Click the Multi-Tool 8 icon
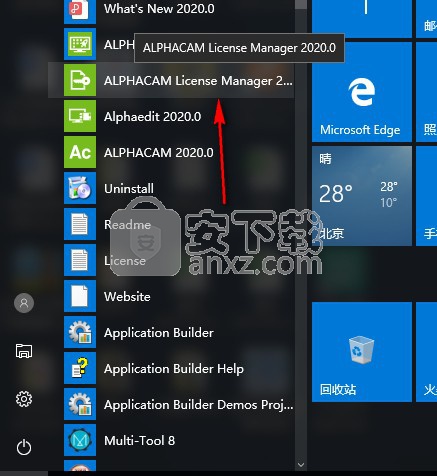437x476 pixels. [80, 440]
